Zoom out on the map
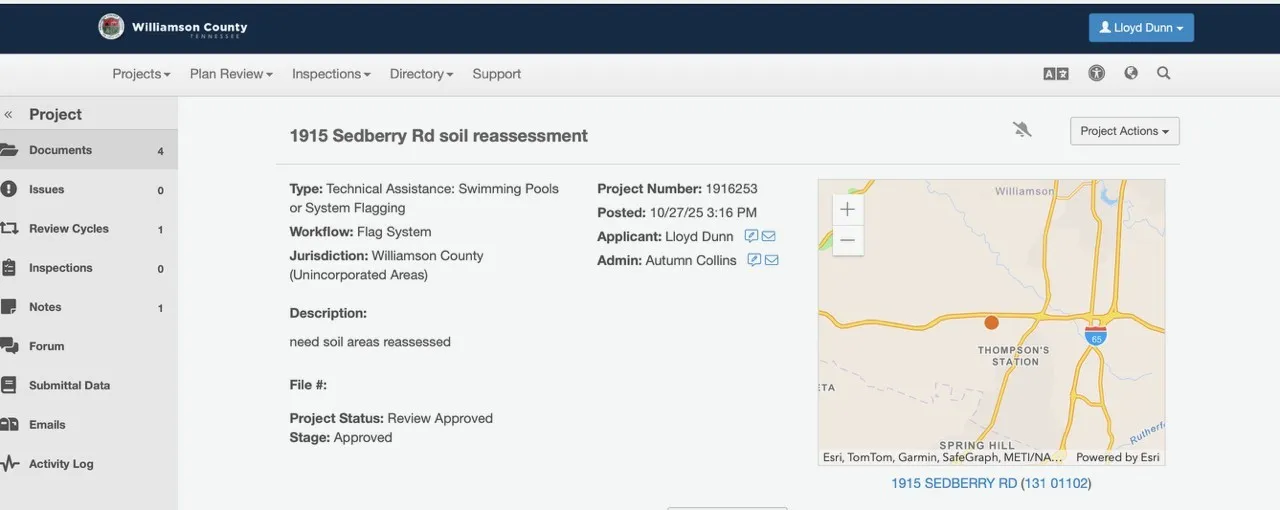Image resolution: width=1280 pixels, height=510 pixels. (x=847, y=240)
